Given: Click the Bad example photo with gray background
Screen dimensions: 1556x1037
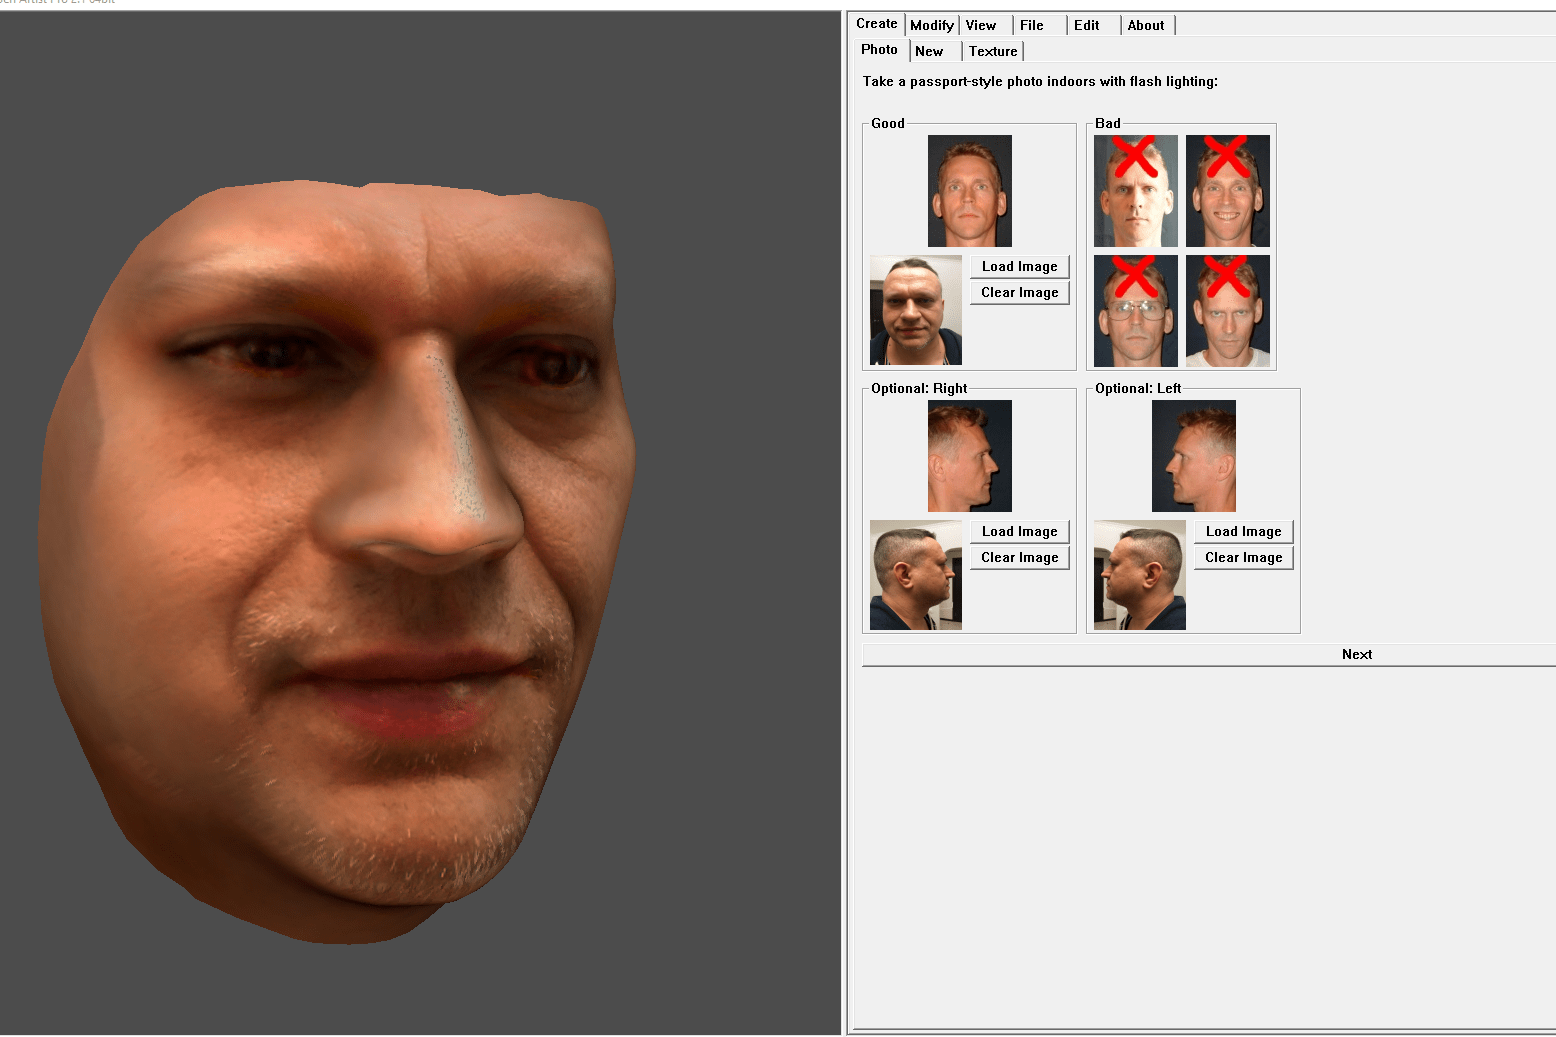Looking at the screenshot, I should [1136, 191].
